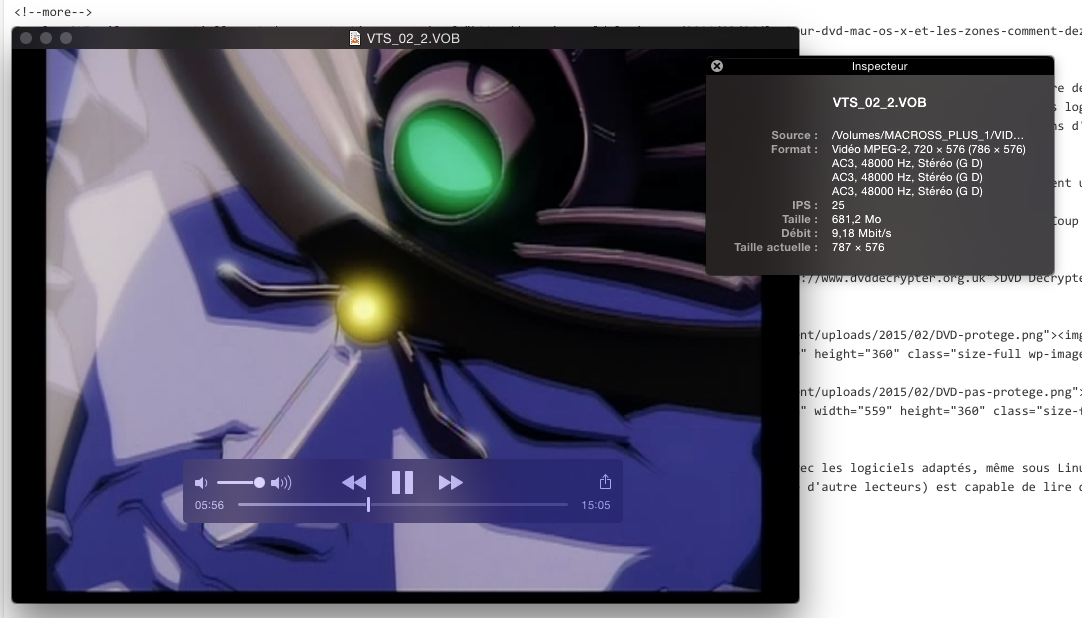
Task: Seek on the playback timeline bar
Action: pos(403,505)
